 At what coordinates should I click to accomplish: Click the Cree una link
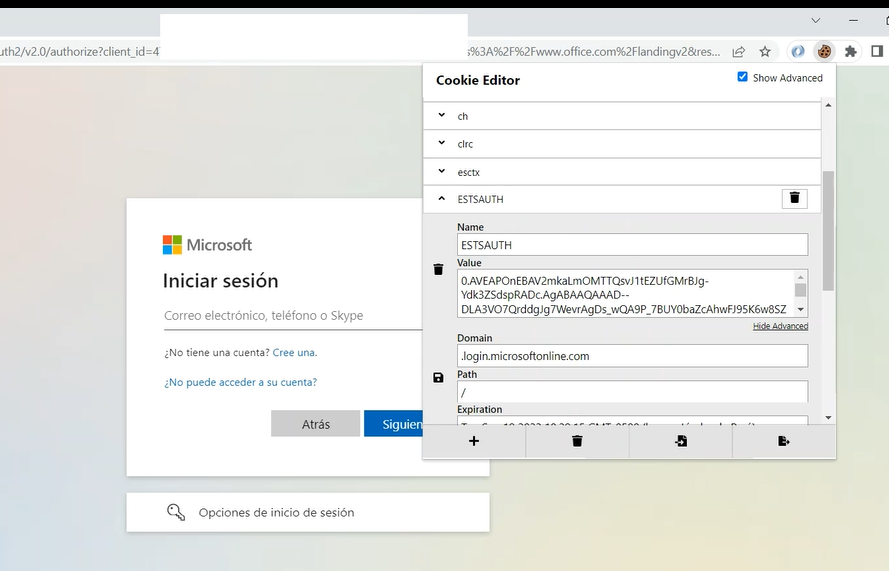click(x=295, y=352)
